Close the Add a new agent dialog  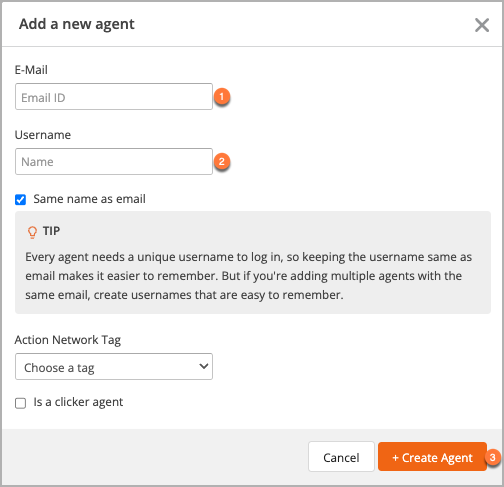pyautogui.click(x=482, y=25)
